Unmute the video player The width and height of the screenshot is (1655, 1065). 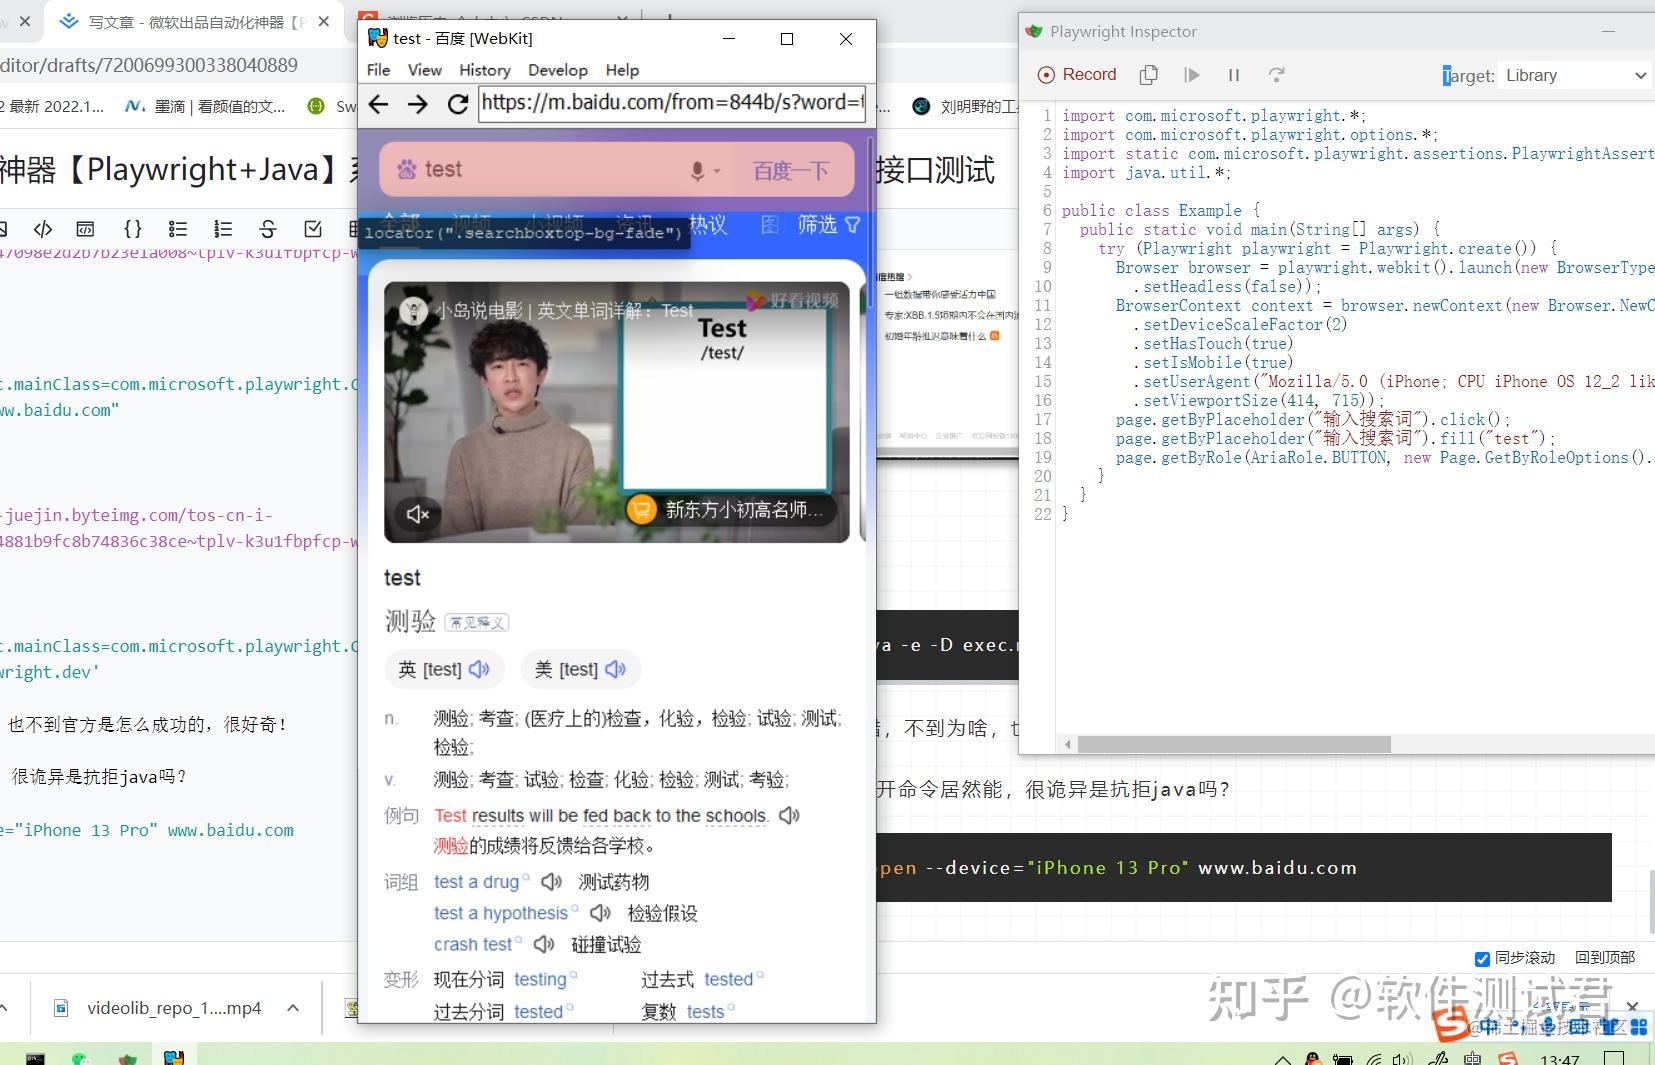point(416,514)
